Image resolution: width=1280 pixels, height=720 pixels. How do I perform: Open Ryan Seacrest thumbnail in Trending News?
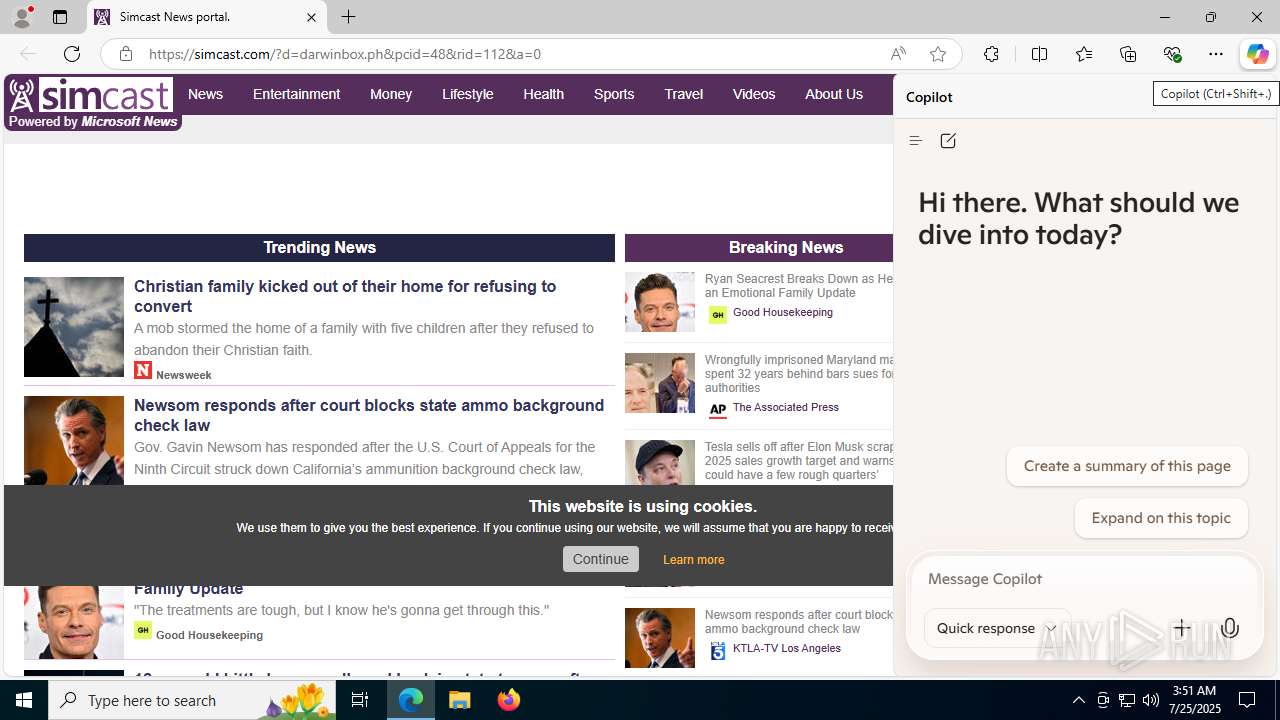74,622
